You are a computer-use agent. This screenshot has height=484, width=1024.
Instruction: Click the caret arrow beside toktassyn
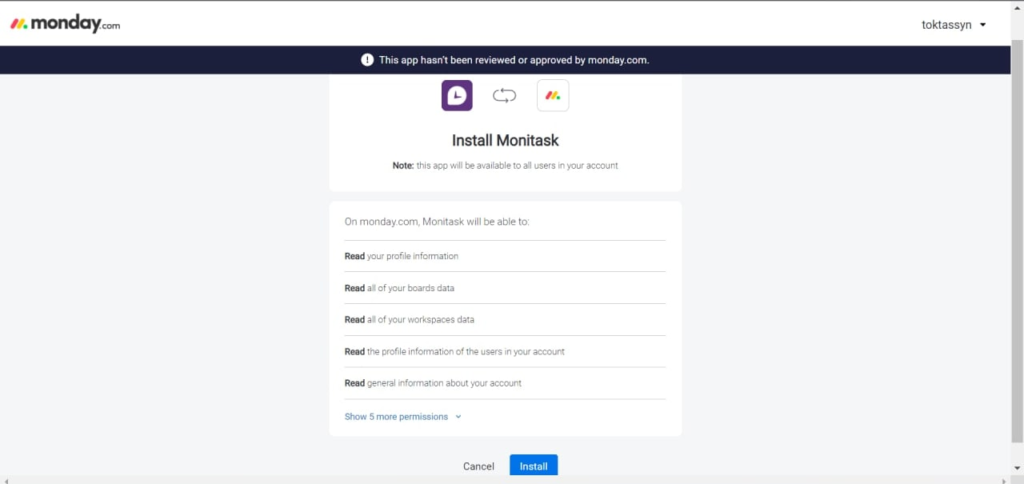pyautogui.click(x=983, y=25)
